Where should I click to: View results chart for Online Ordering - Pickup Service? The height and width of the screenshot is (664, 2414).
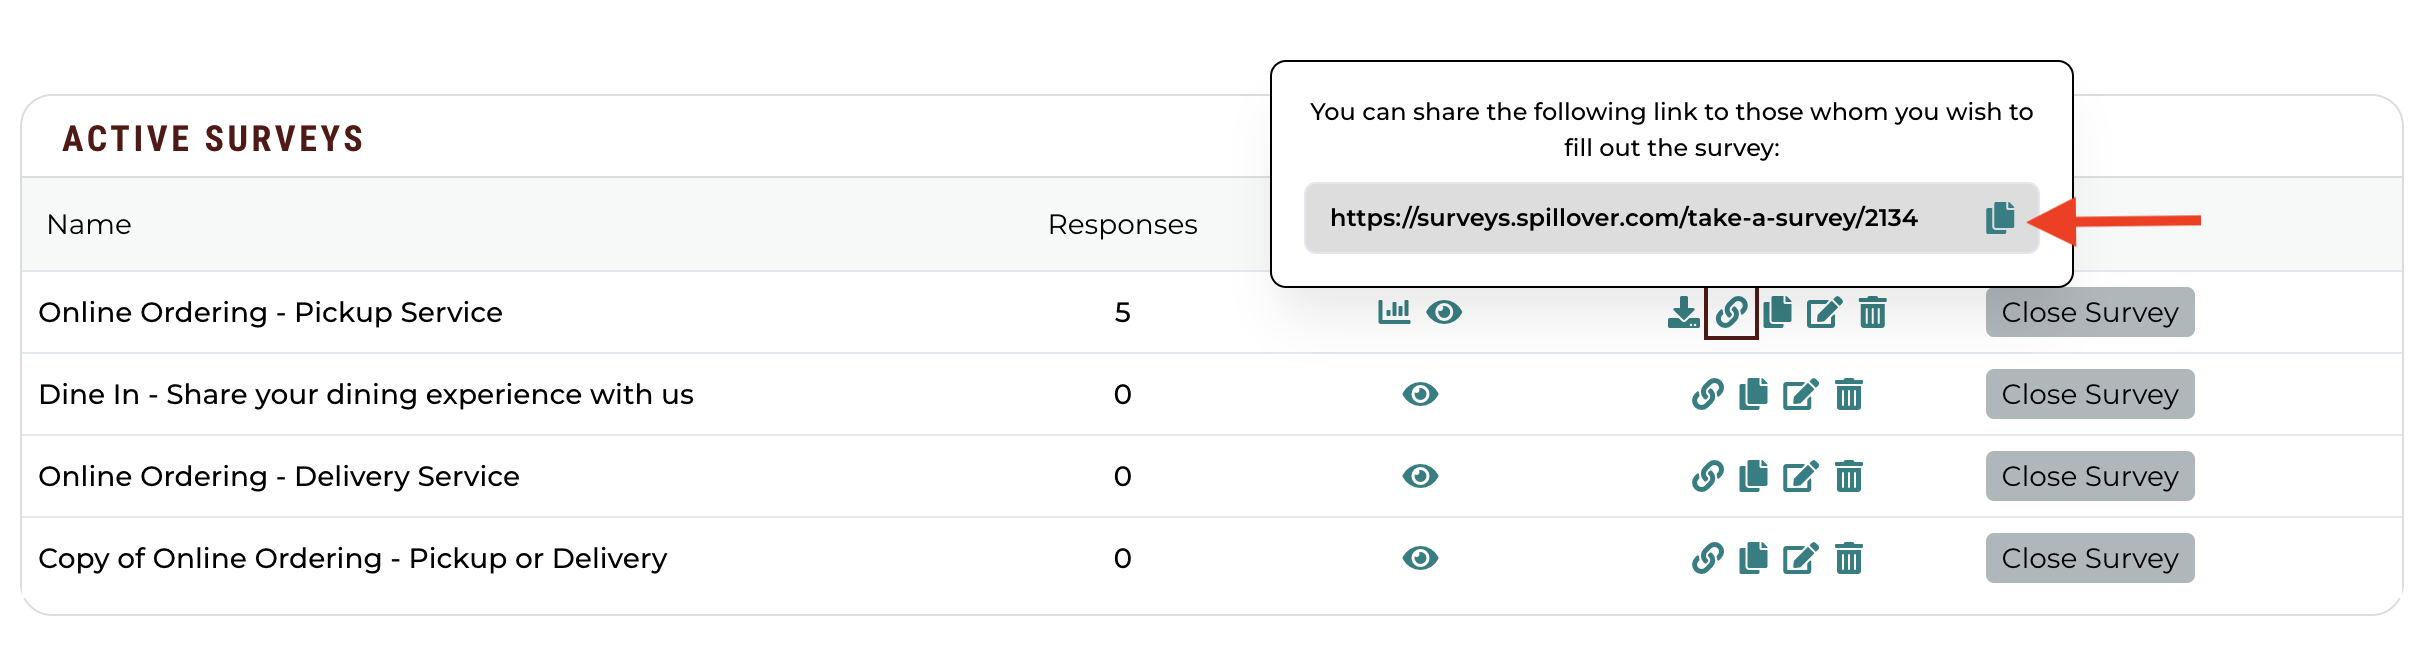[x=1394, y=312]
